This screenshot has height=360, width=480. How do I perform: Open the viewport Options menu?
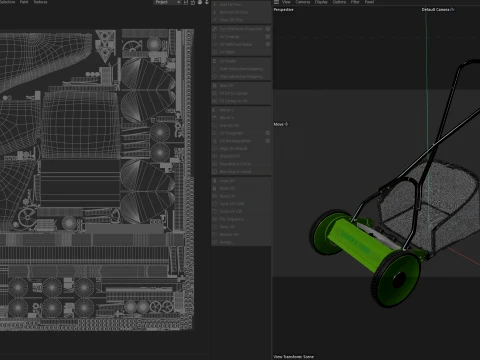[339, 2]
